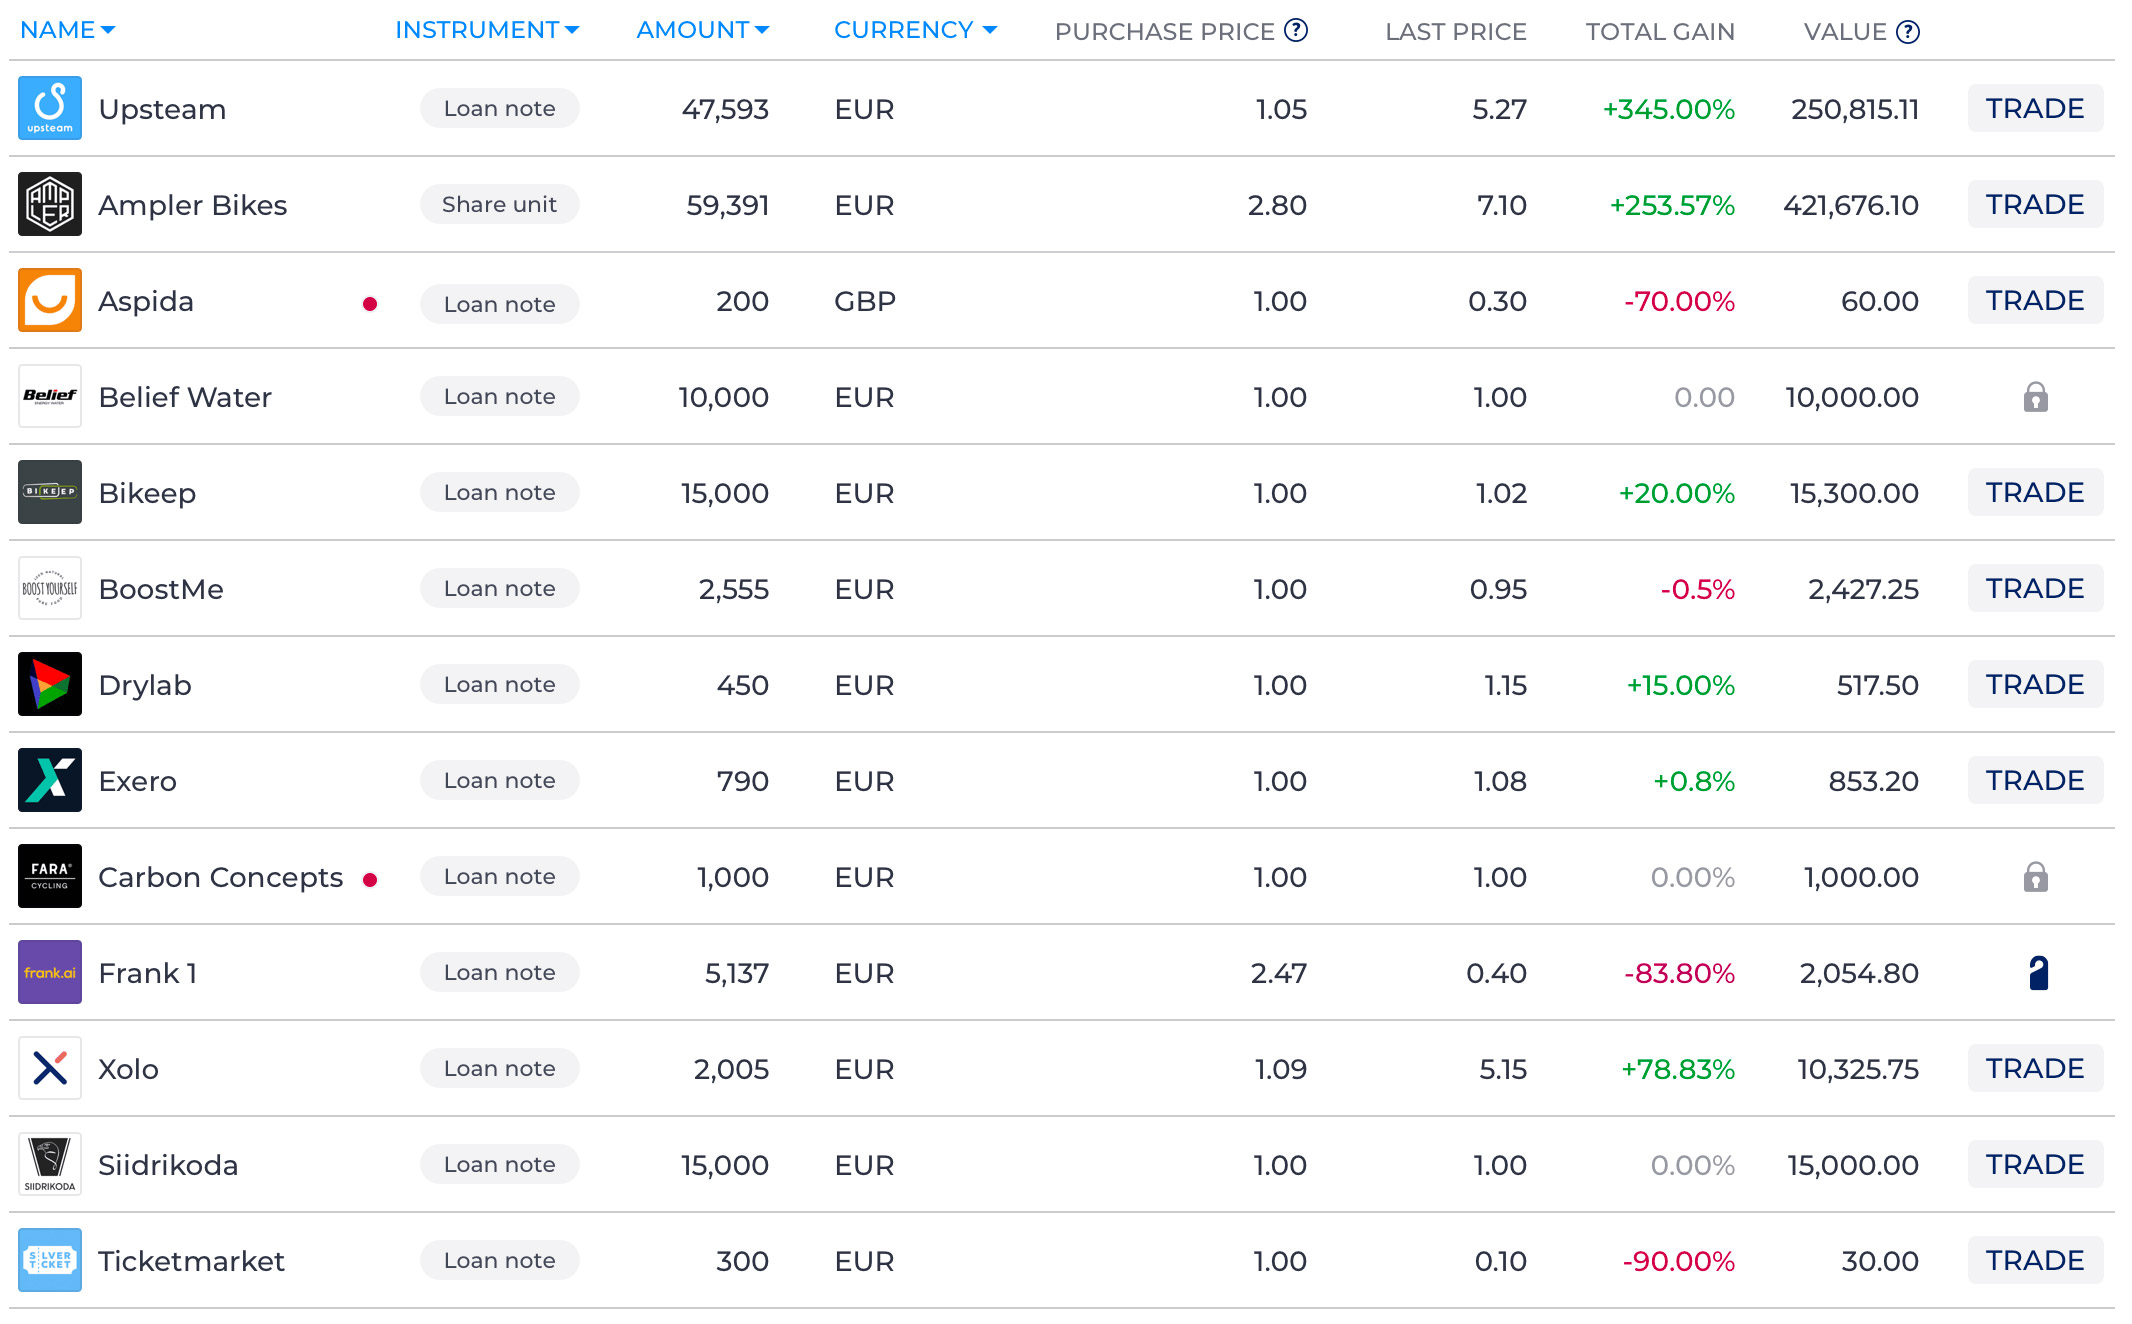Click the Loan note tag for Frank 1
This screenshot has width=2132, height=1324.
coord(499,972)
